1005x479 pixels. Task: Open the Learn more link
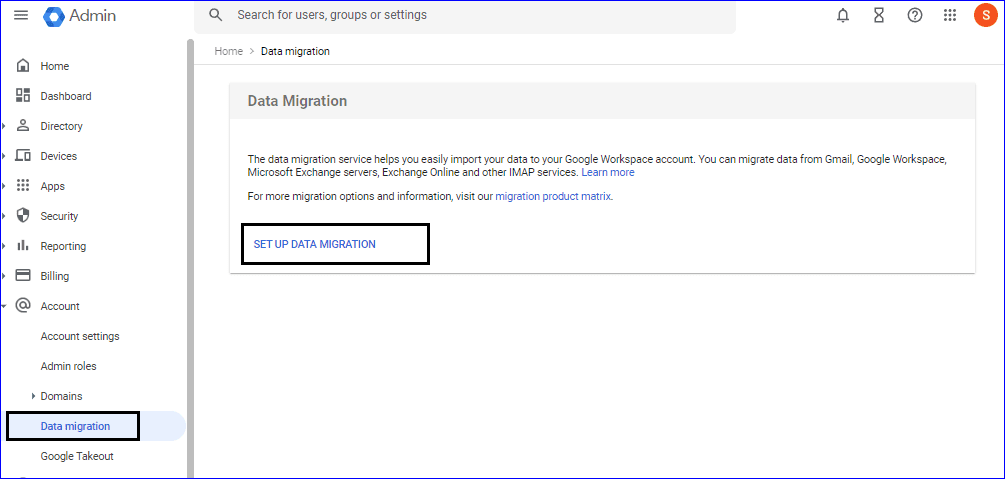(608, 172)
